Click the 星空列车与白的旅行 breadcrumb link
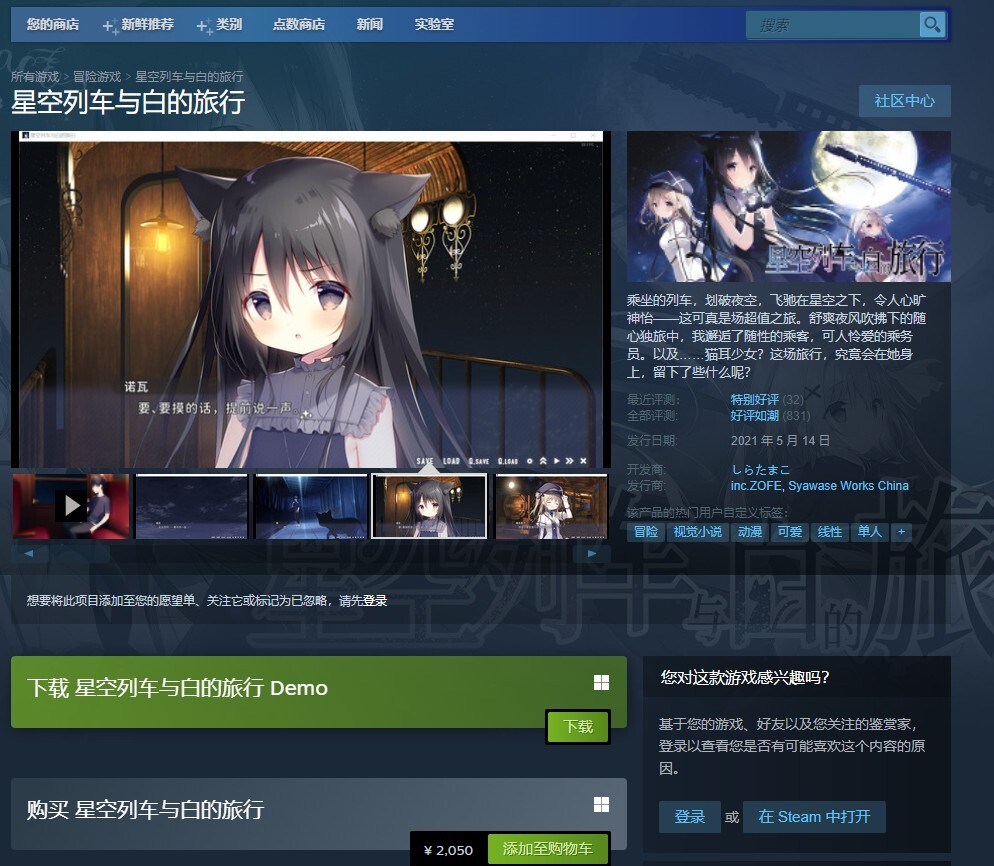Screen dimensions: 994x866 coord(189,77)
